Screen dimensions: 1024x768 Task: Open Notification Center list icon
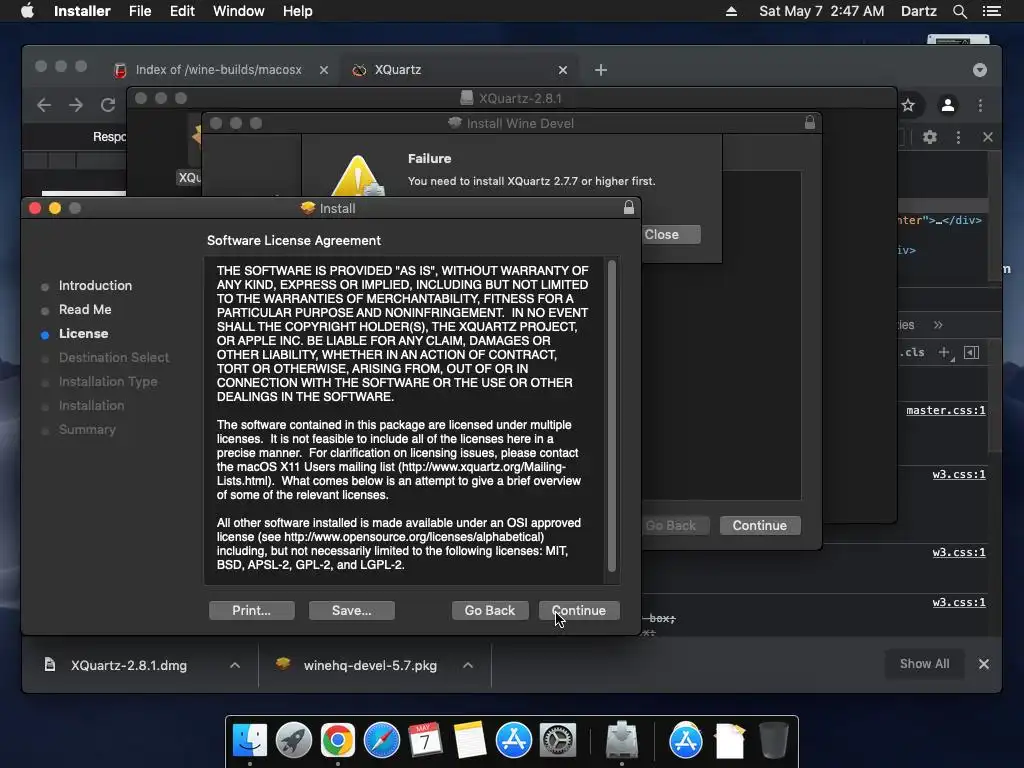tap(991, 11)
